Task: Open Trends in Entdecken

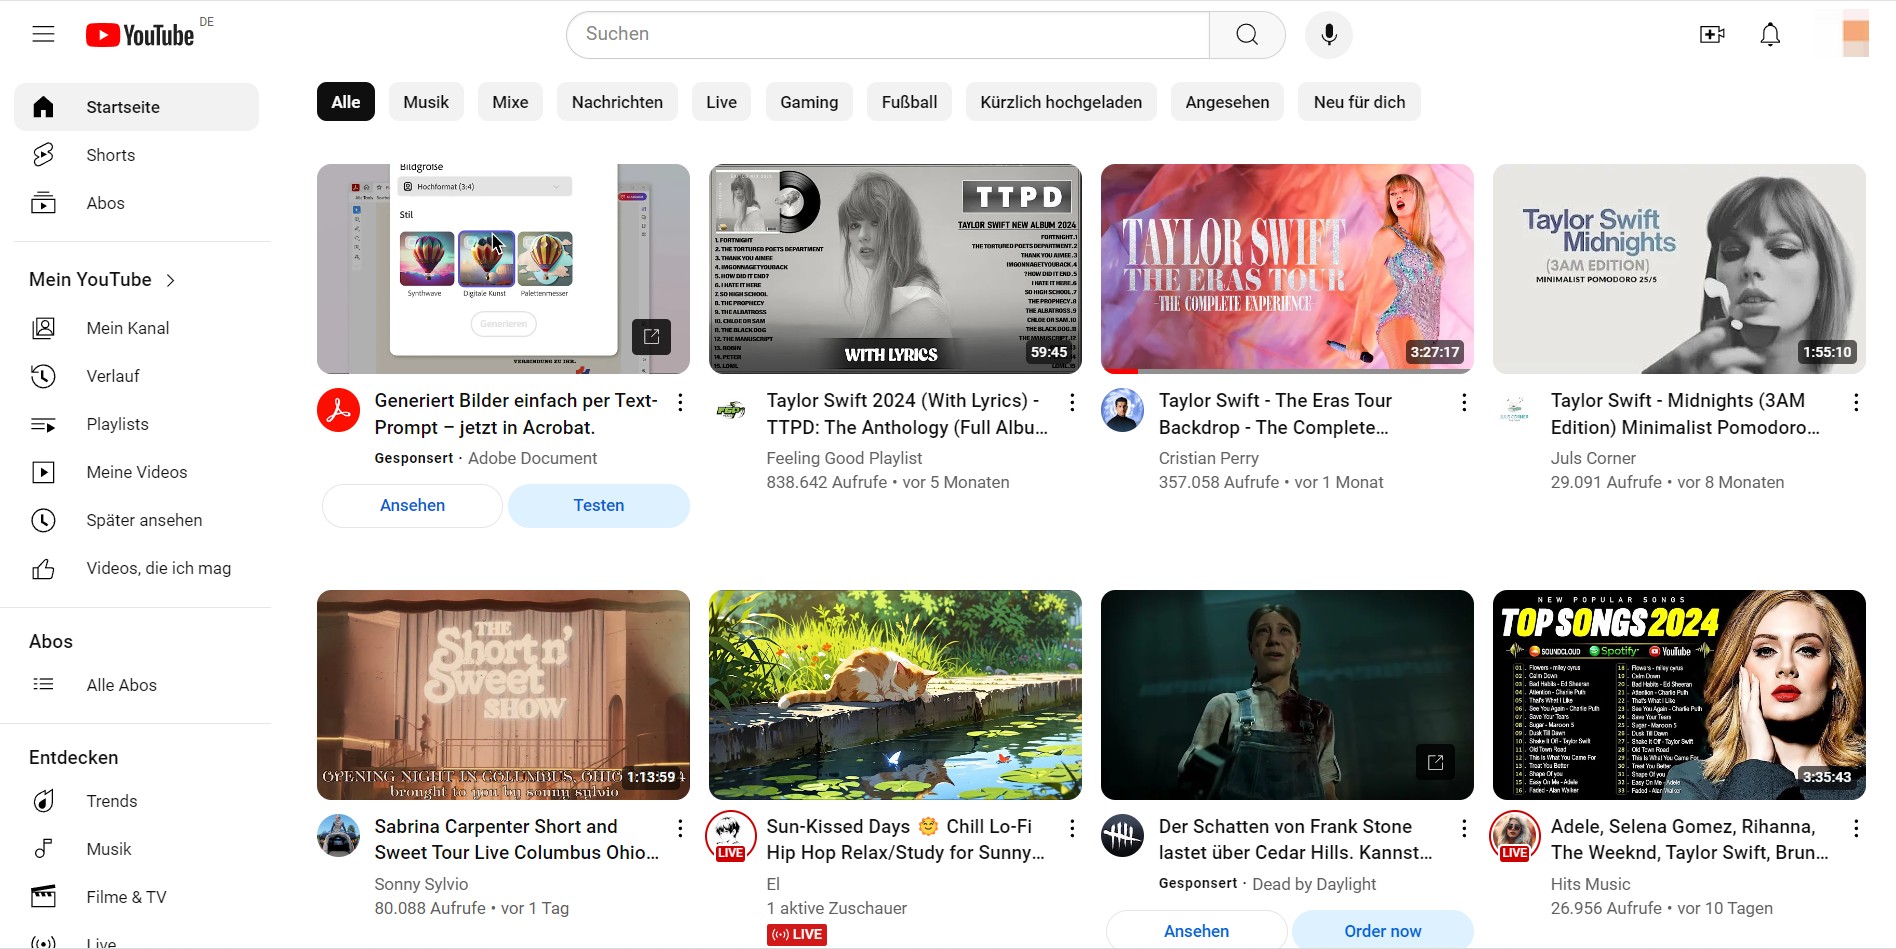Action: [136, 801]
